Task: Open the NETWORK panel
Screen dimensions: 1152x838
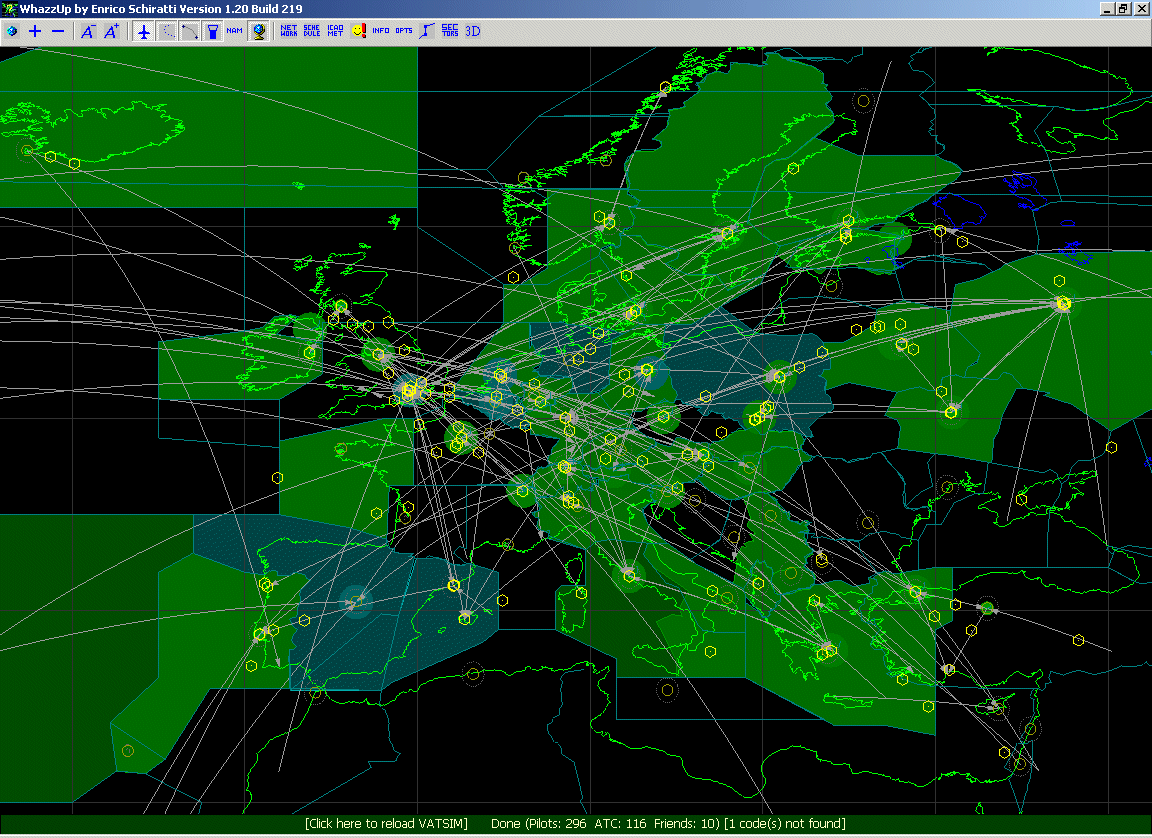Action: click(x=288, y=31)
